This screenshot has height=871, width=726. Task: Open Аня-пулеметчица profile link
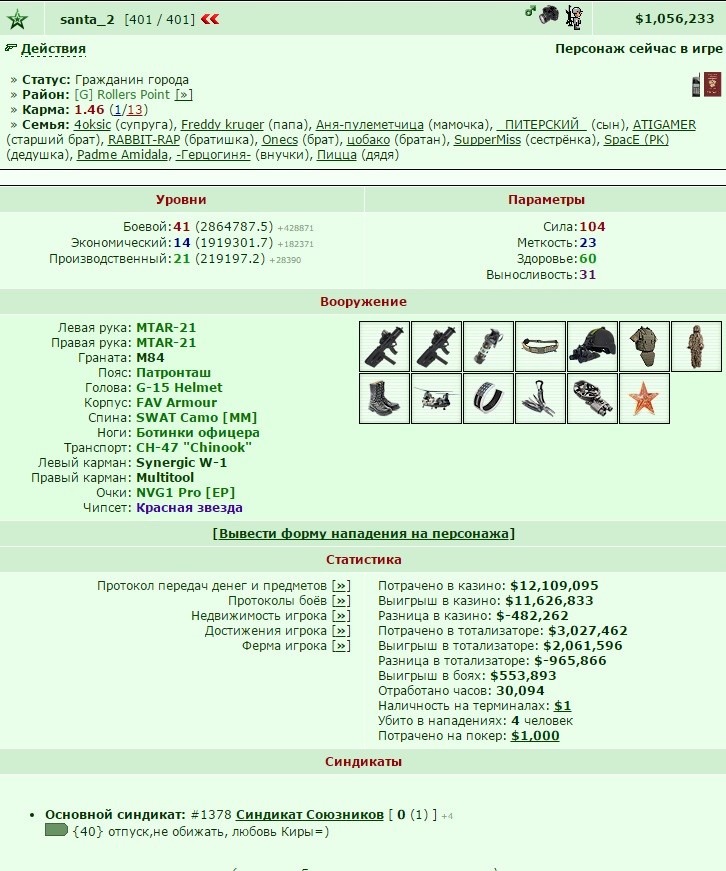[369, 124]
